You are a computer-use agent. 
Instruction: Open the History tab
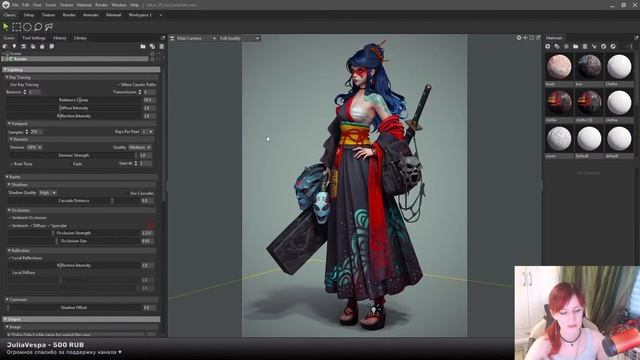60,38
